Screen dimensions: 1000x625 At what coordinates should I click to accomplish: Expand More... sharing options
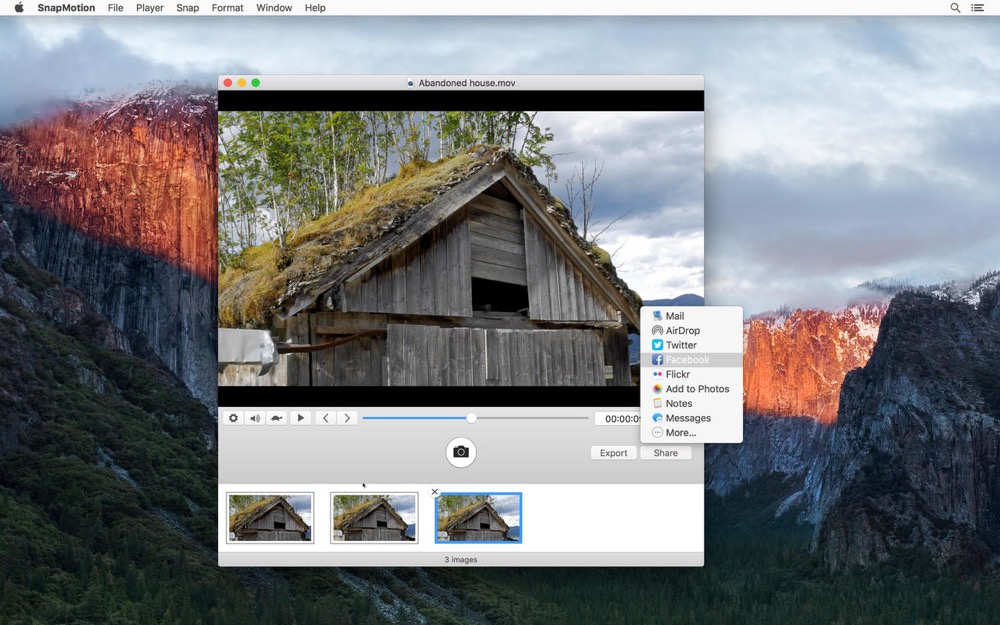click(x=680, y=433)
